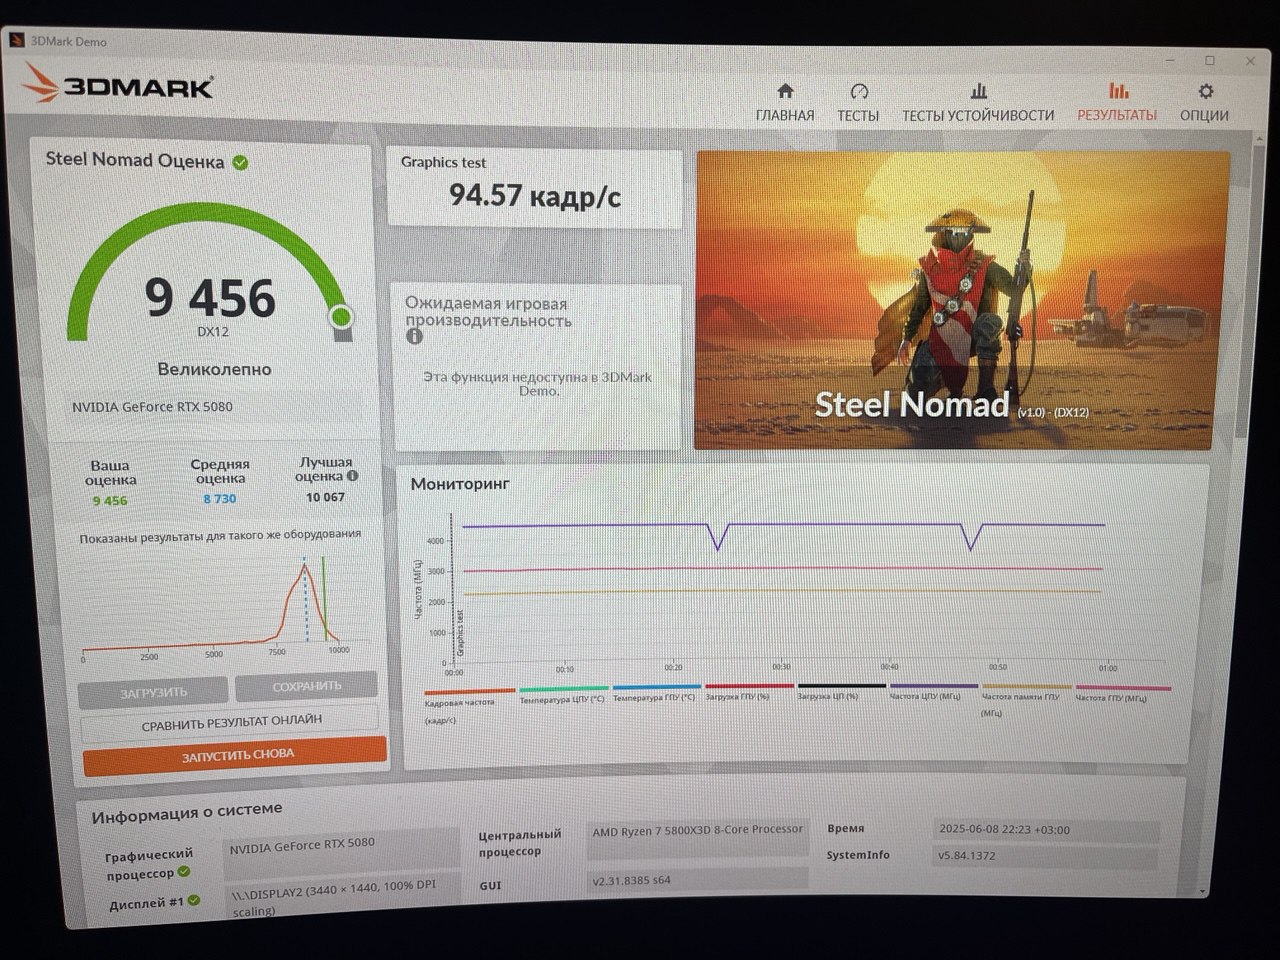Run the test again with ЗАПУСТИТЬ СНОВА
Viewport: 1280px width, 960px height.
(236, 755)
